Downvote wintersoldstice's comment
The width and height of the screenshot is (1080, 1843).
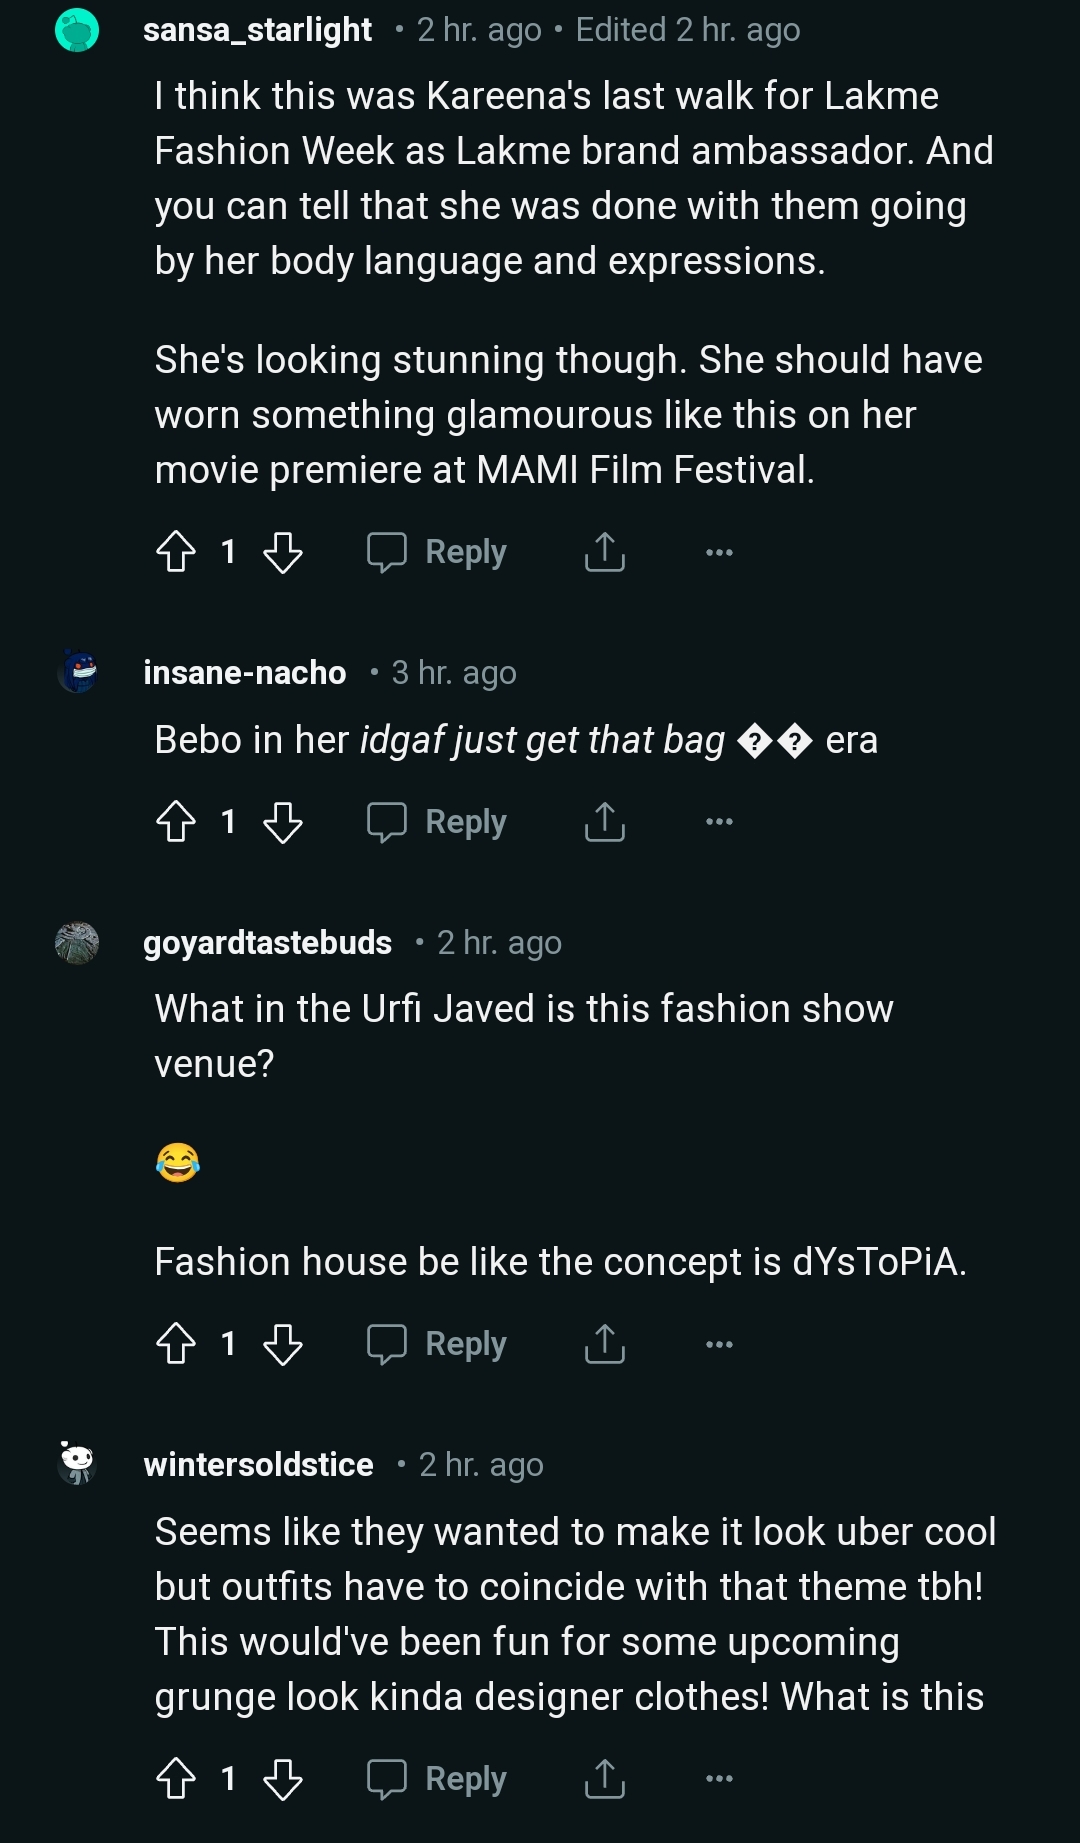click(x=282, y=1779)
